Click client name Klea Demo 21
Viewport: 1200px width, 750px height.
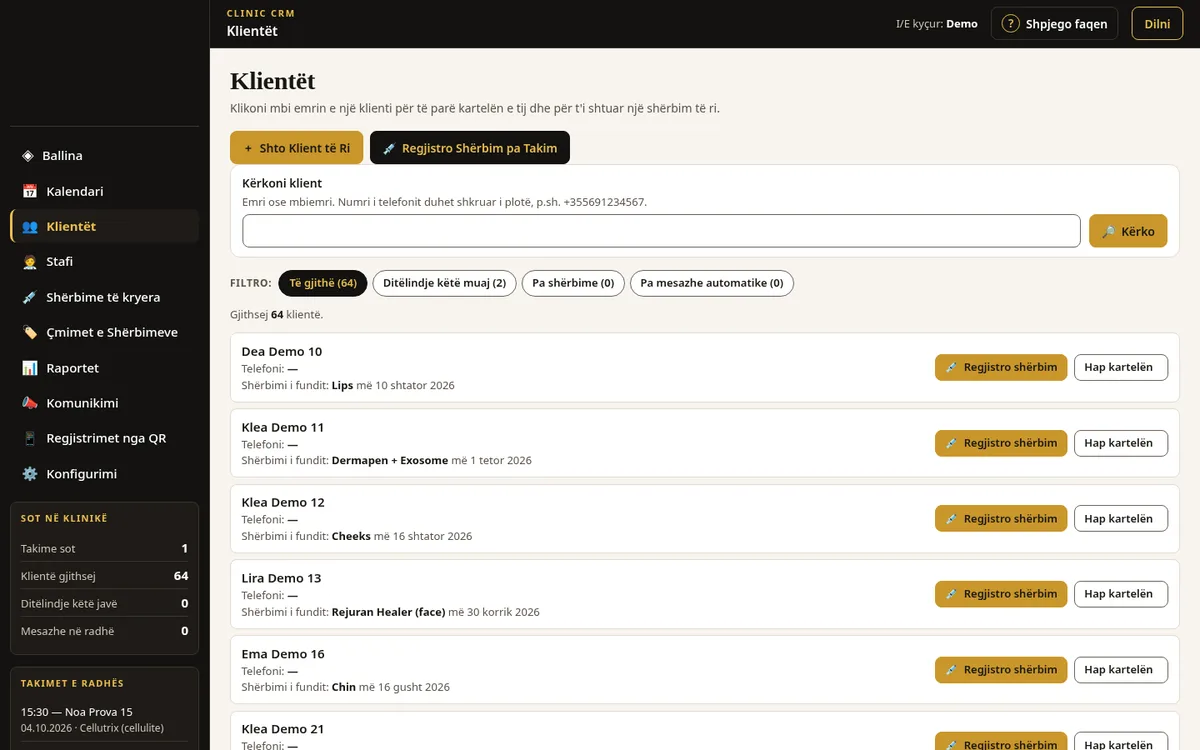[283, 729]
